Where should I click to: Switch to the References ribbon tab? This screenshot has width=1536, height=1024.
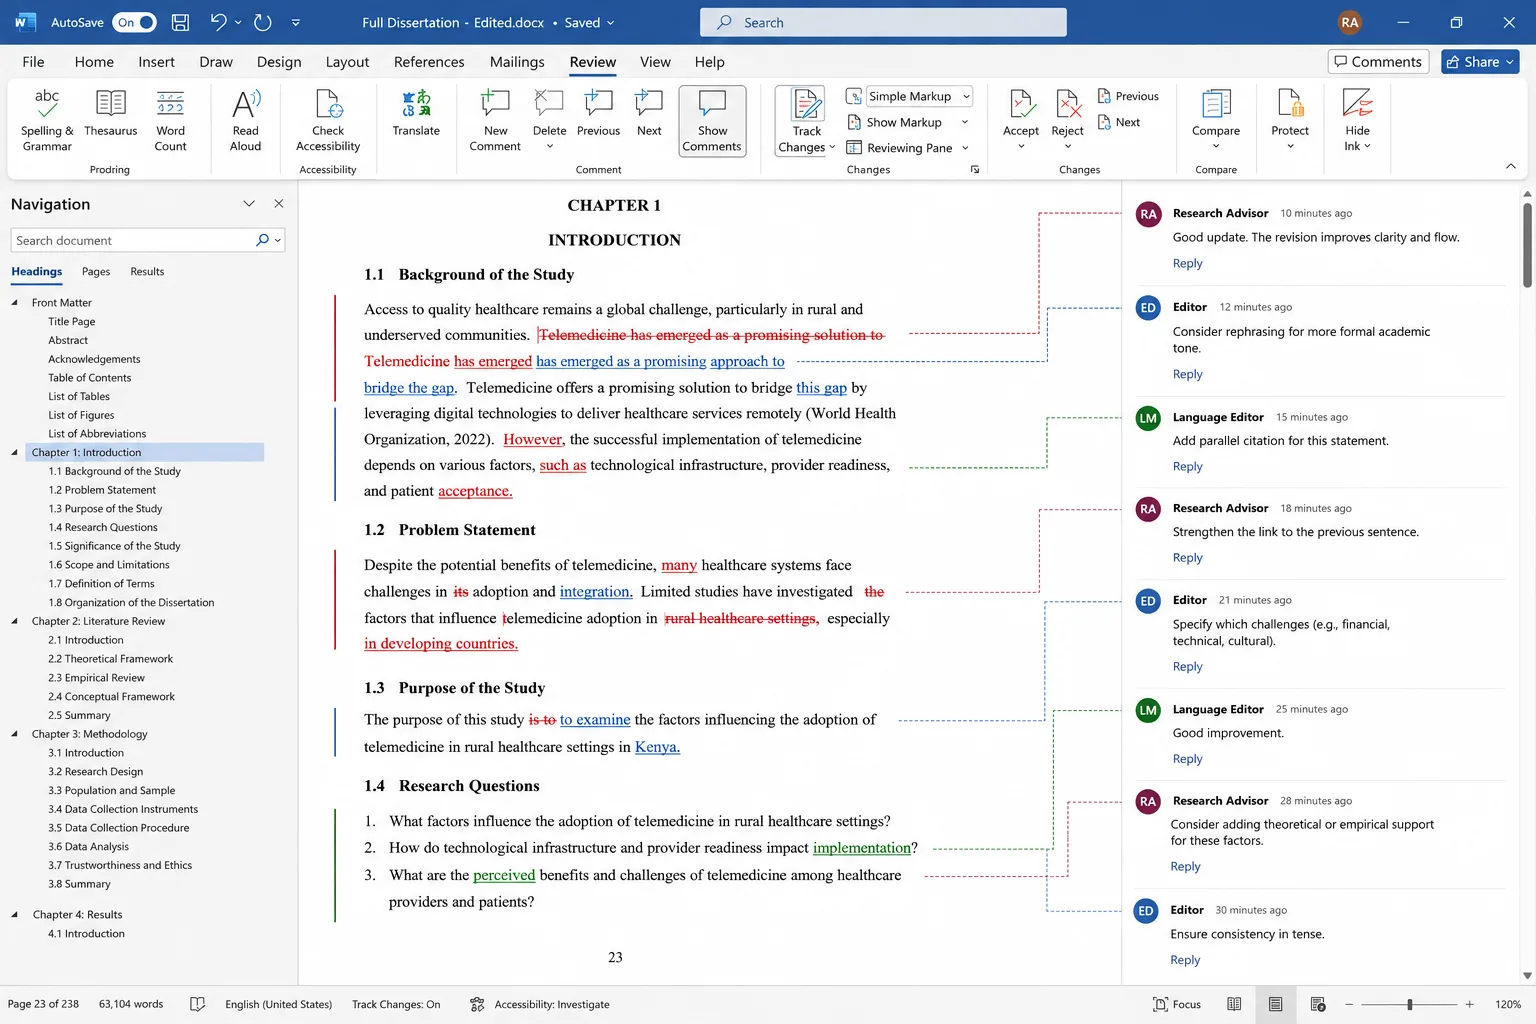click(429, 62)
